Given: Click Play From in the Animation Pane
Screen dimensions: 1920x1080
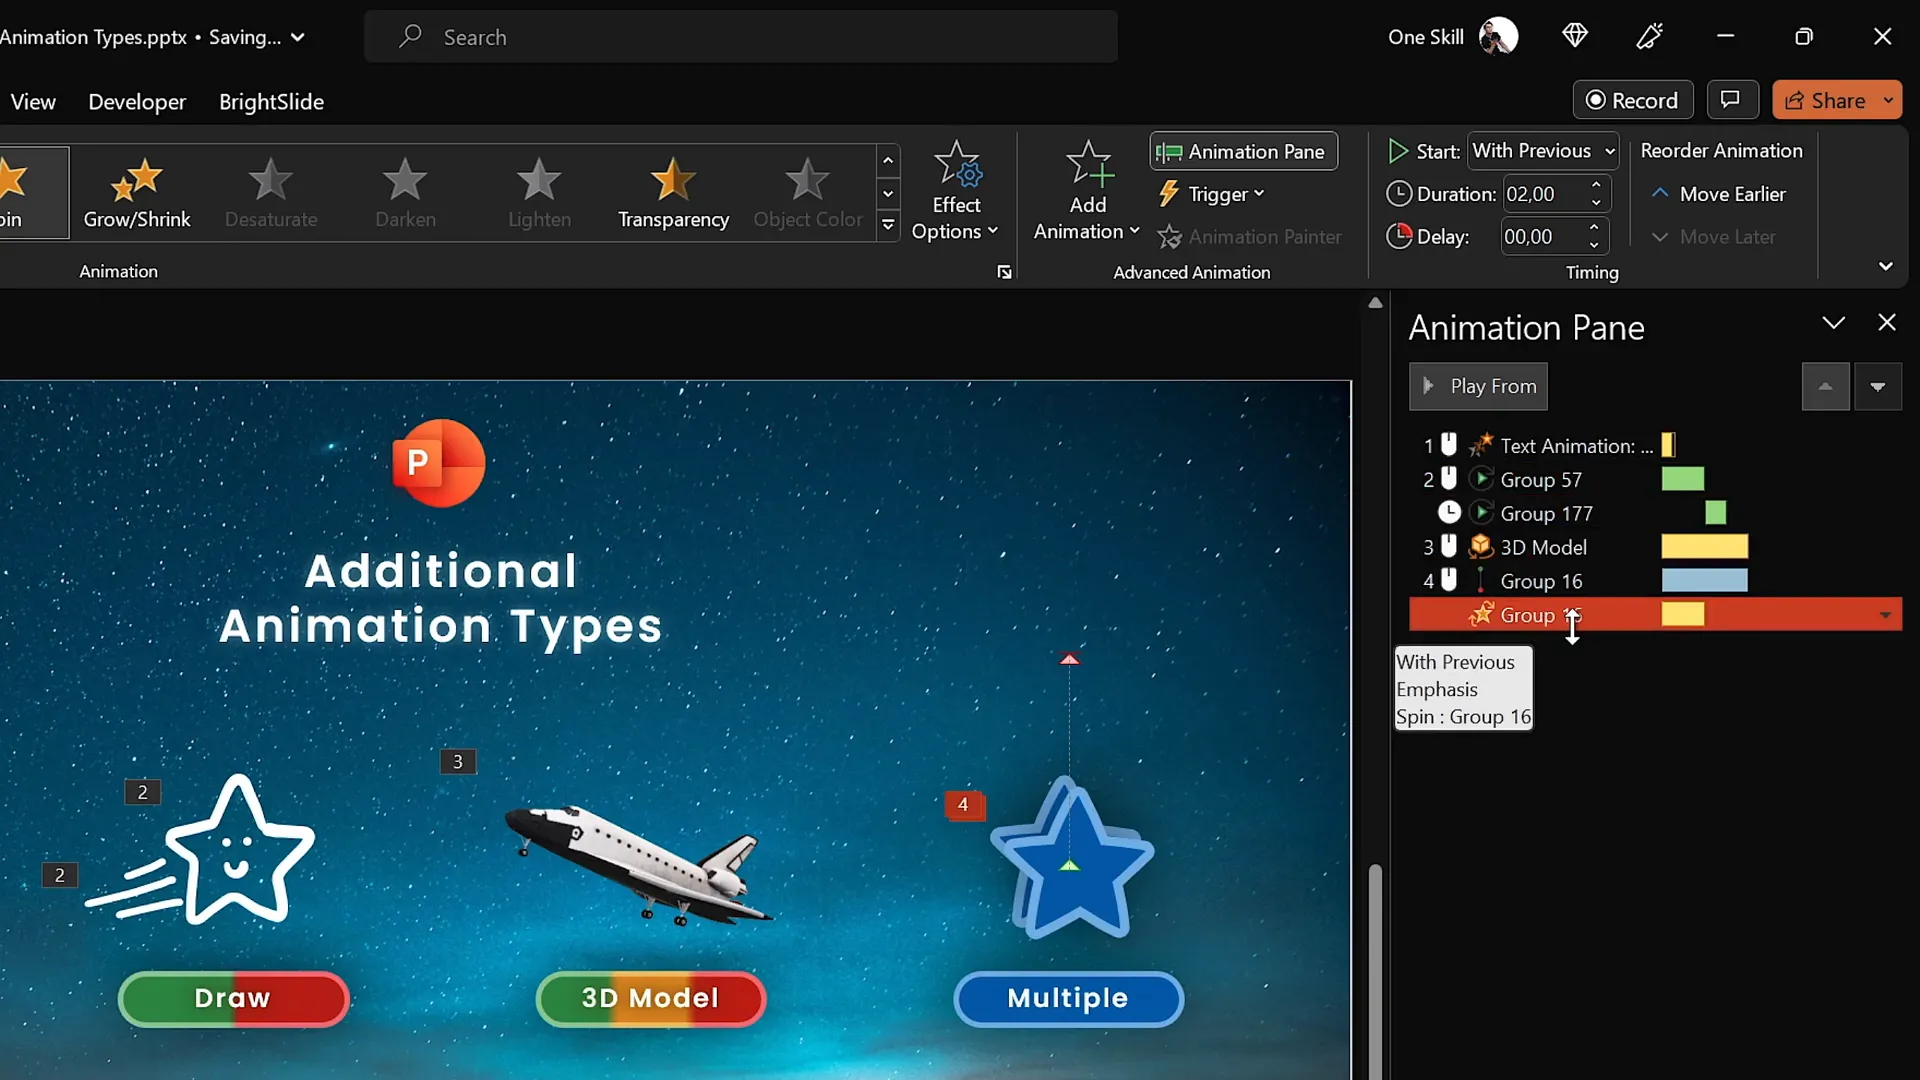Looking at the screenshot, I should tap(1478, 386).
